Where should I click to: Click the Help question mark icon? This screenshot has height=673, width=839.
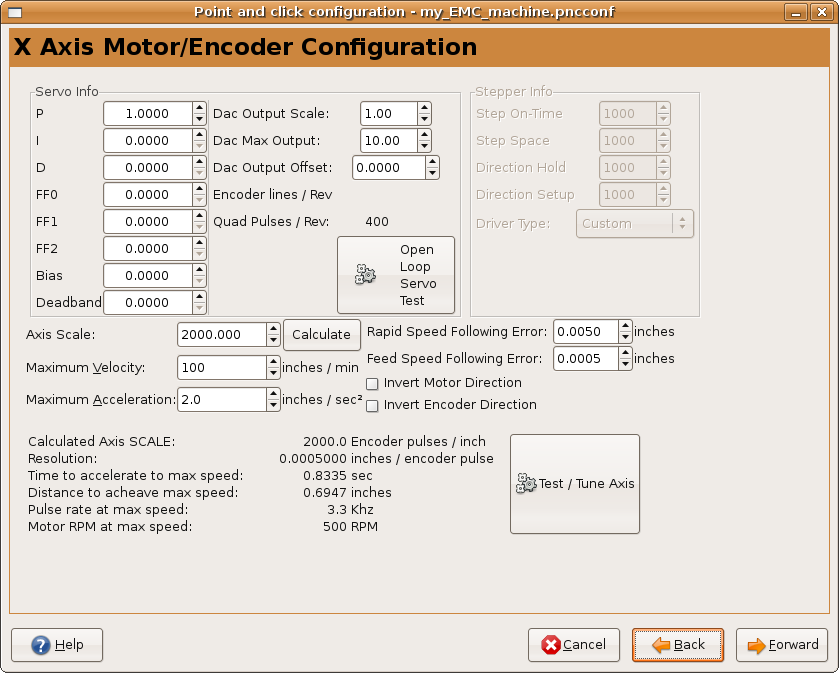point(41,645)
